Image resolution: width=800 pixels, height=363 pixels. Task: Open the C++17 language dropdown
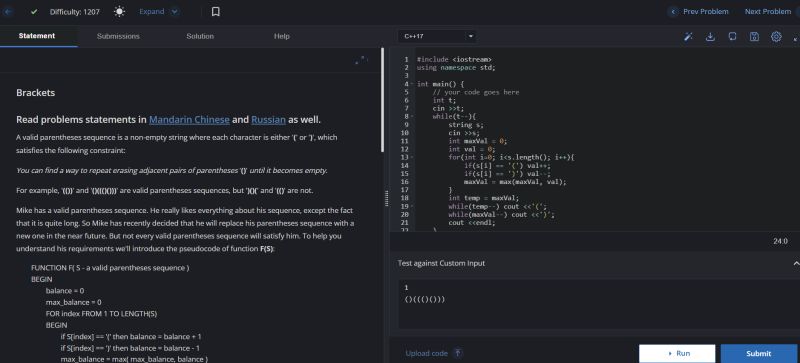(x=438, y=36)
